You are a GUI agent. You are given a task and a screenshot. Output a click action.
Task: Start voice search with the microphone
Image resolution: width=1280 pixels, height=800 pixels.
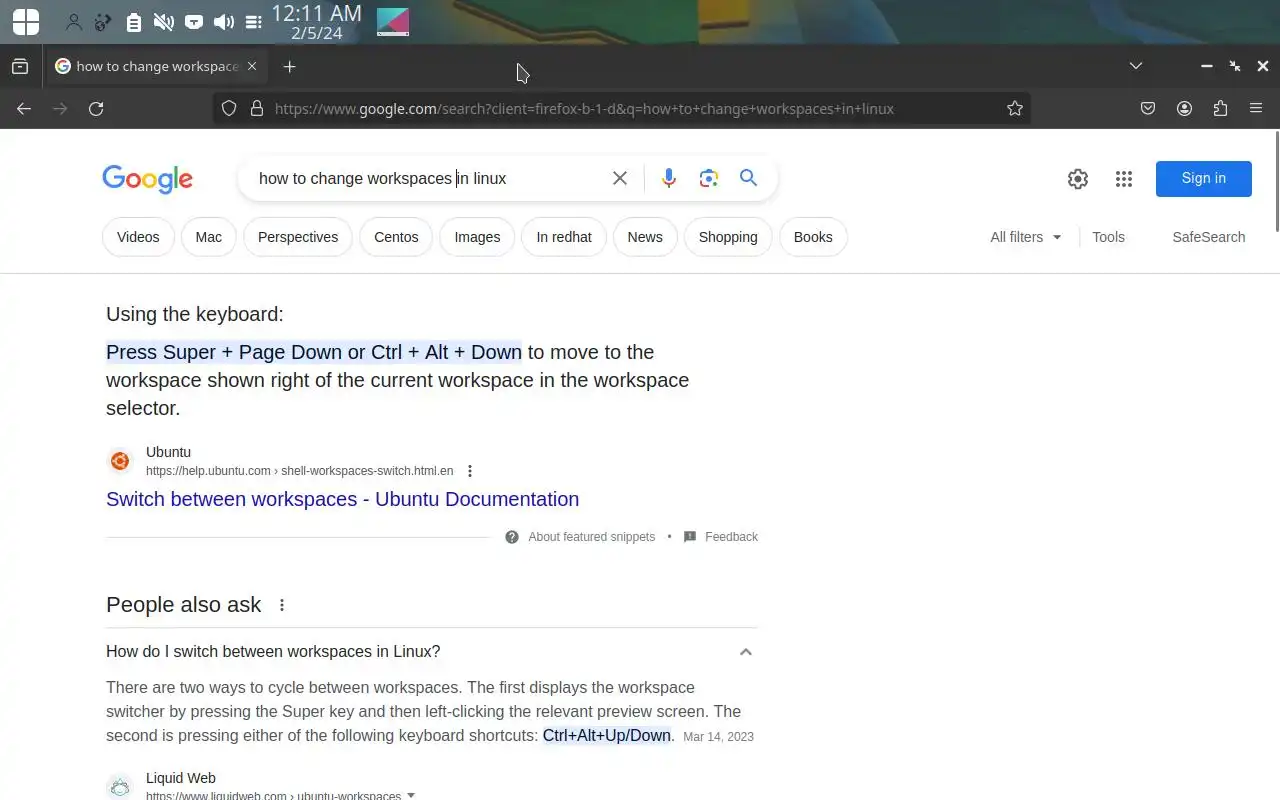(669, 178)
